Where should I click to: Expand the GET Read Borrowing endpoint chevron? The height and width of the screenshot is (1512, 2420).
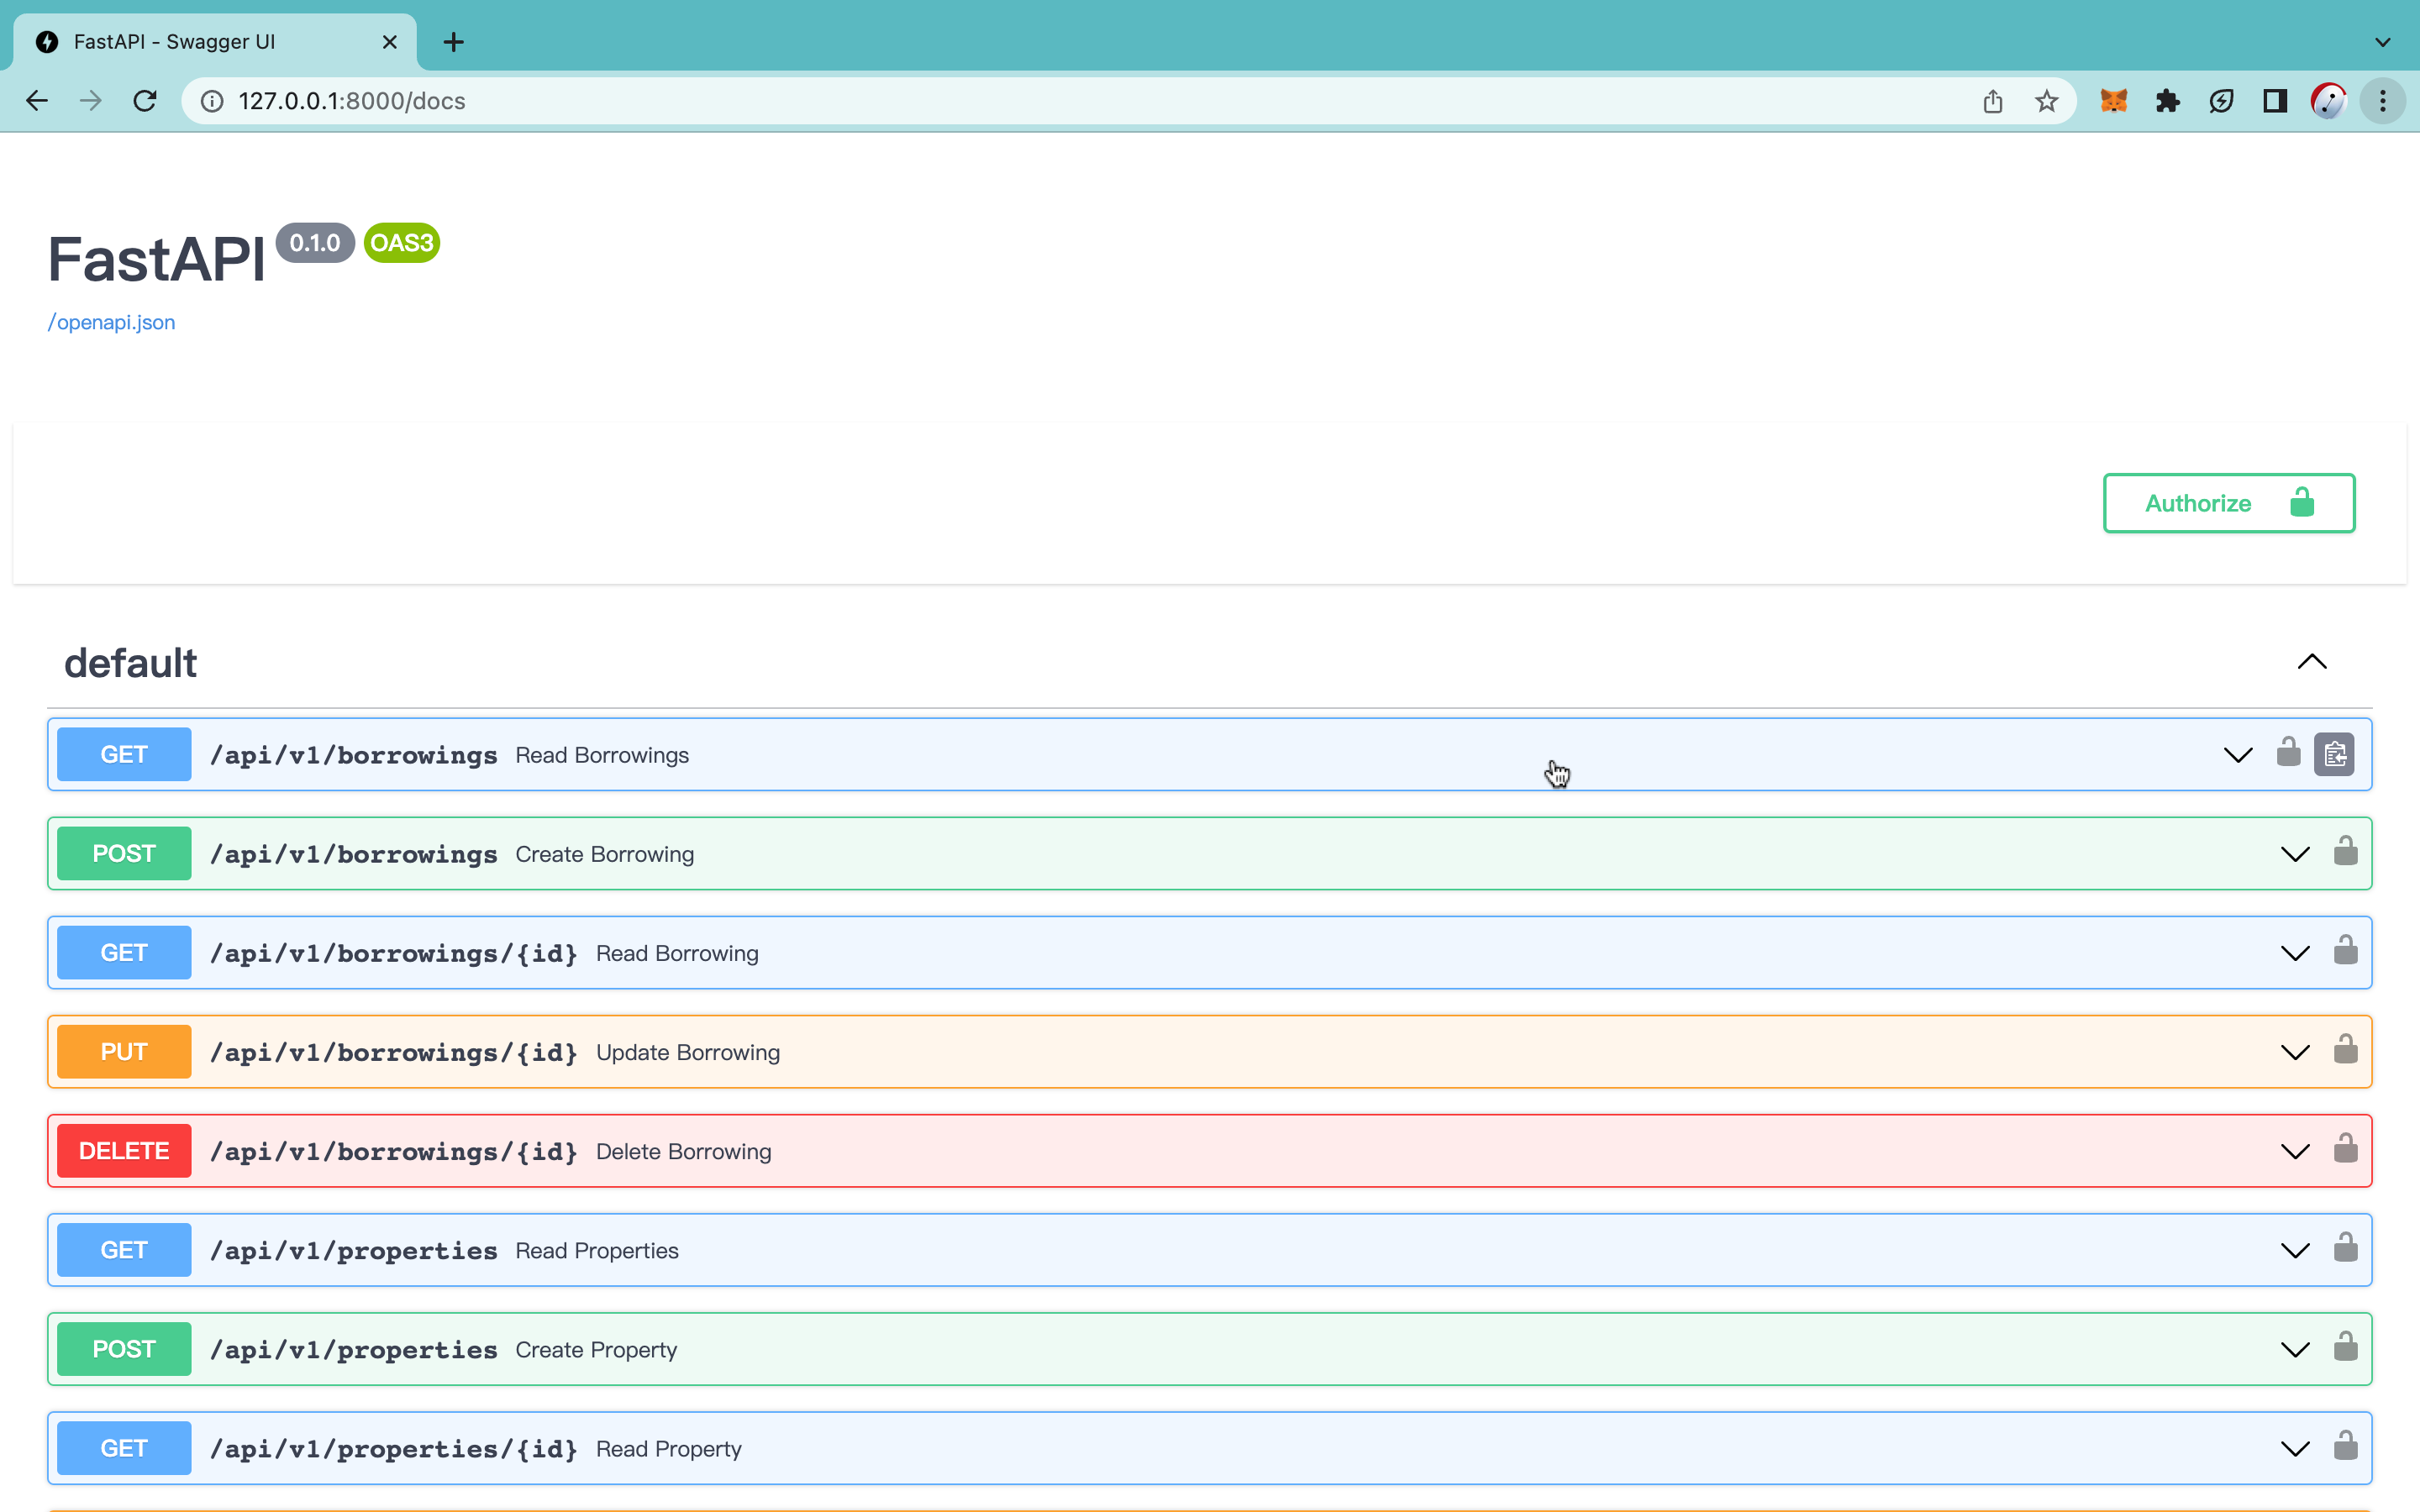tap(2294, 953)
